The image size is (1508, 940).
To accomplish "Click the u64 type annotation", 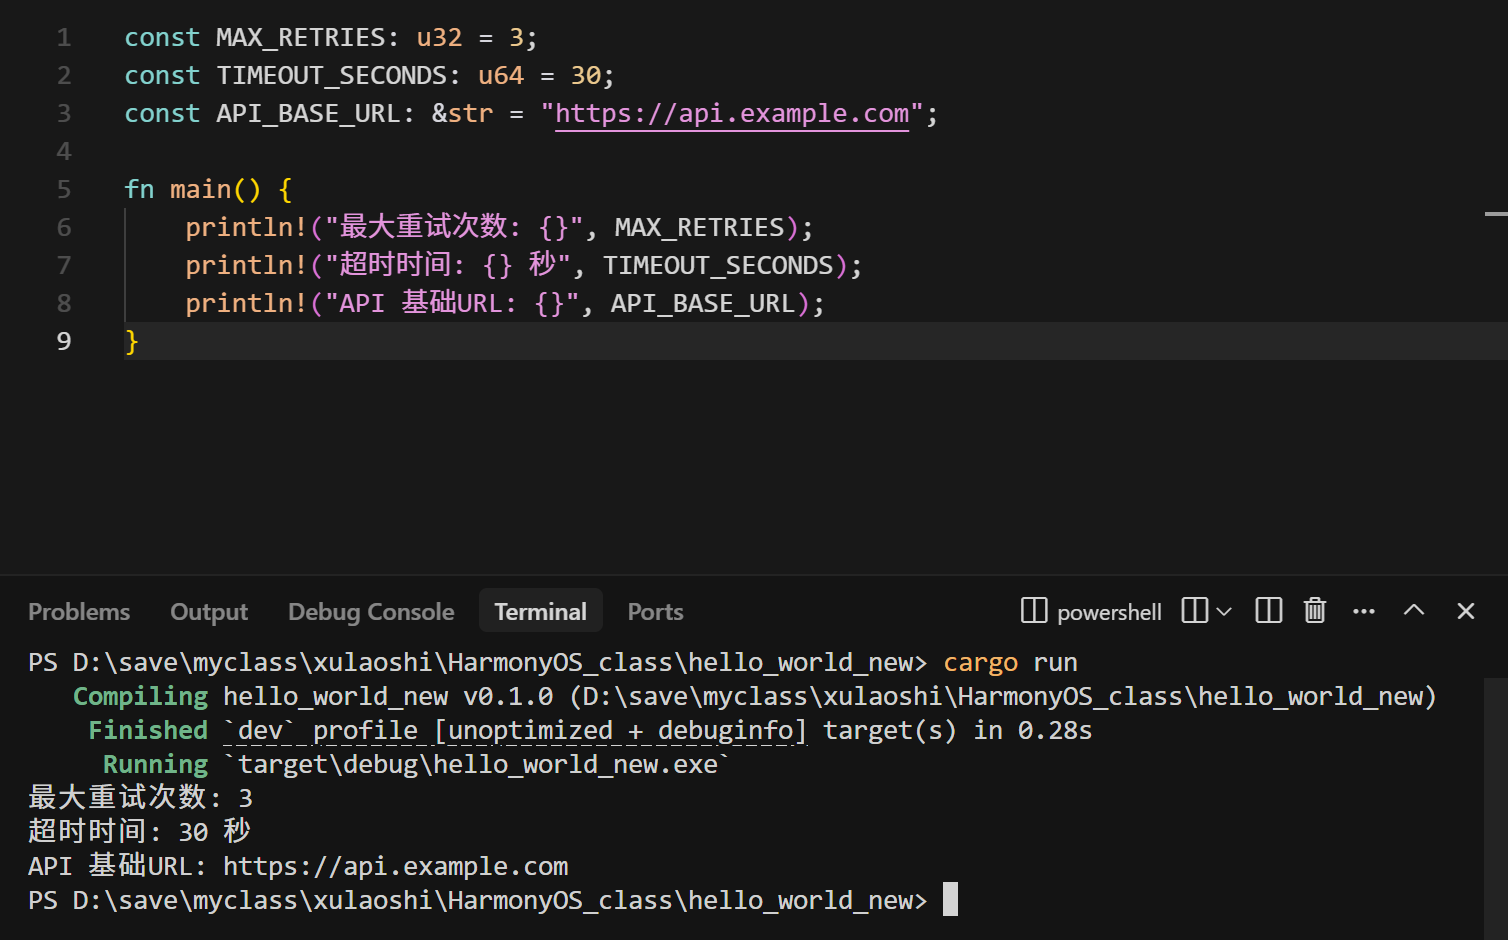I will tap(500, 76).
